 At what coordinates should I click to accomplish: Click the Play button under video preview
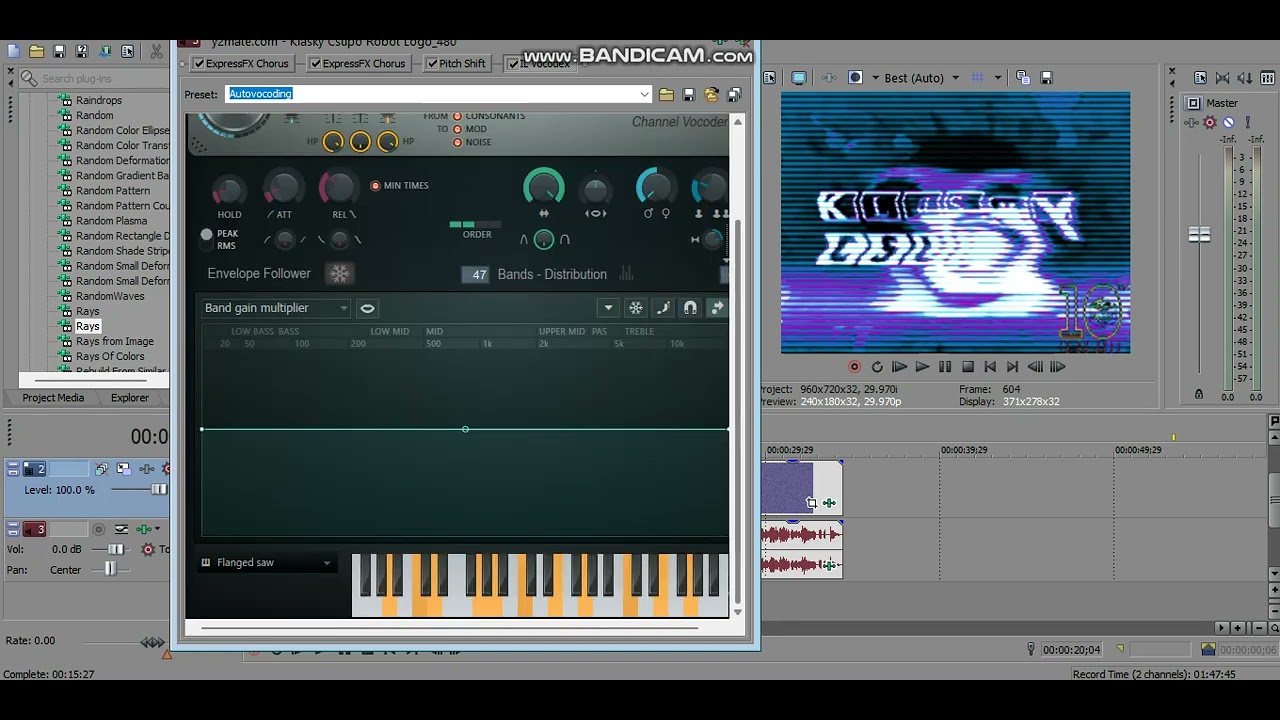coord(922,367)
